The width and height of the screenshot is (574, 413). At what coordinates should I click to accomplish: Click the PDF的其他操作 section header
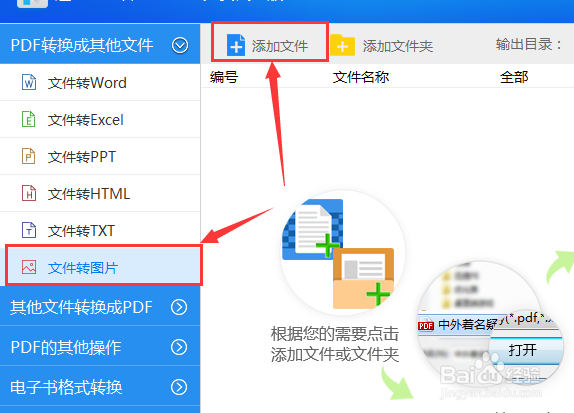tap(100, 346)
